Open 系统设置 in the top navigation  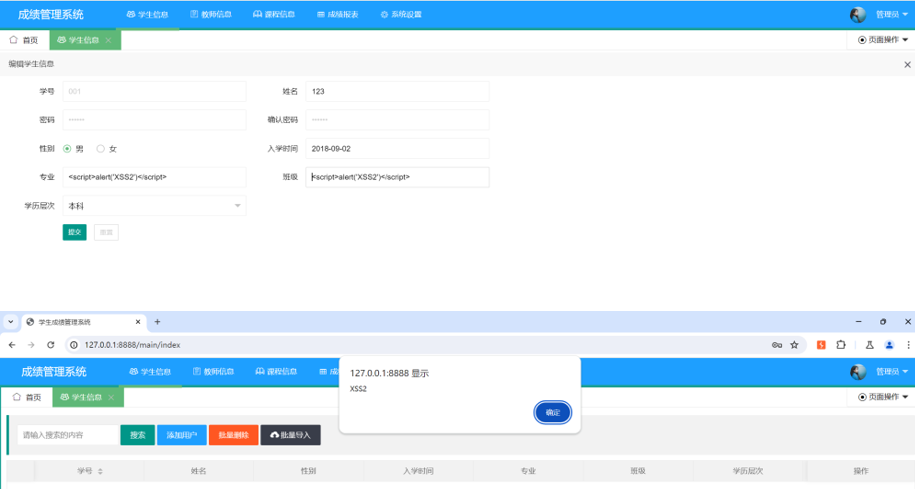point(400,15)
